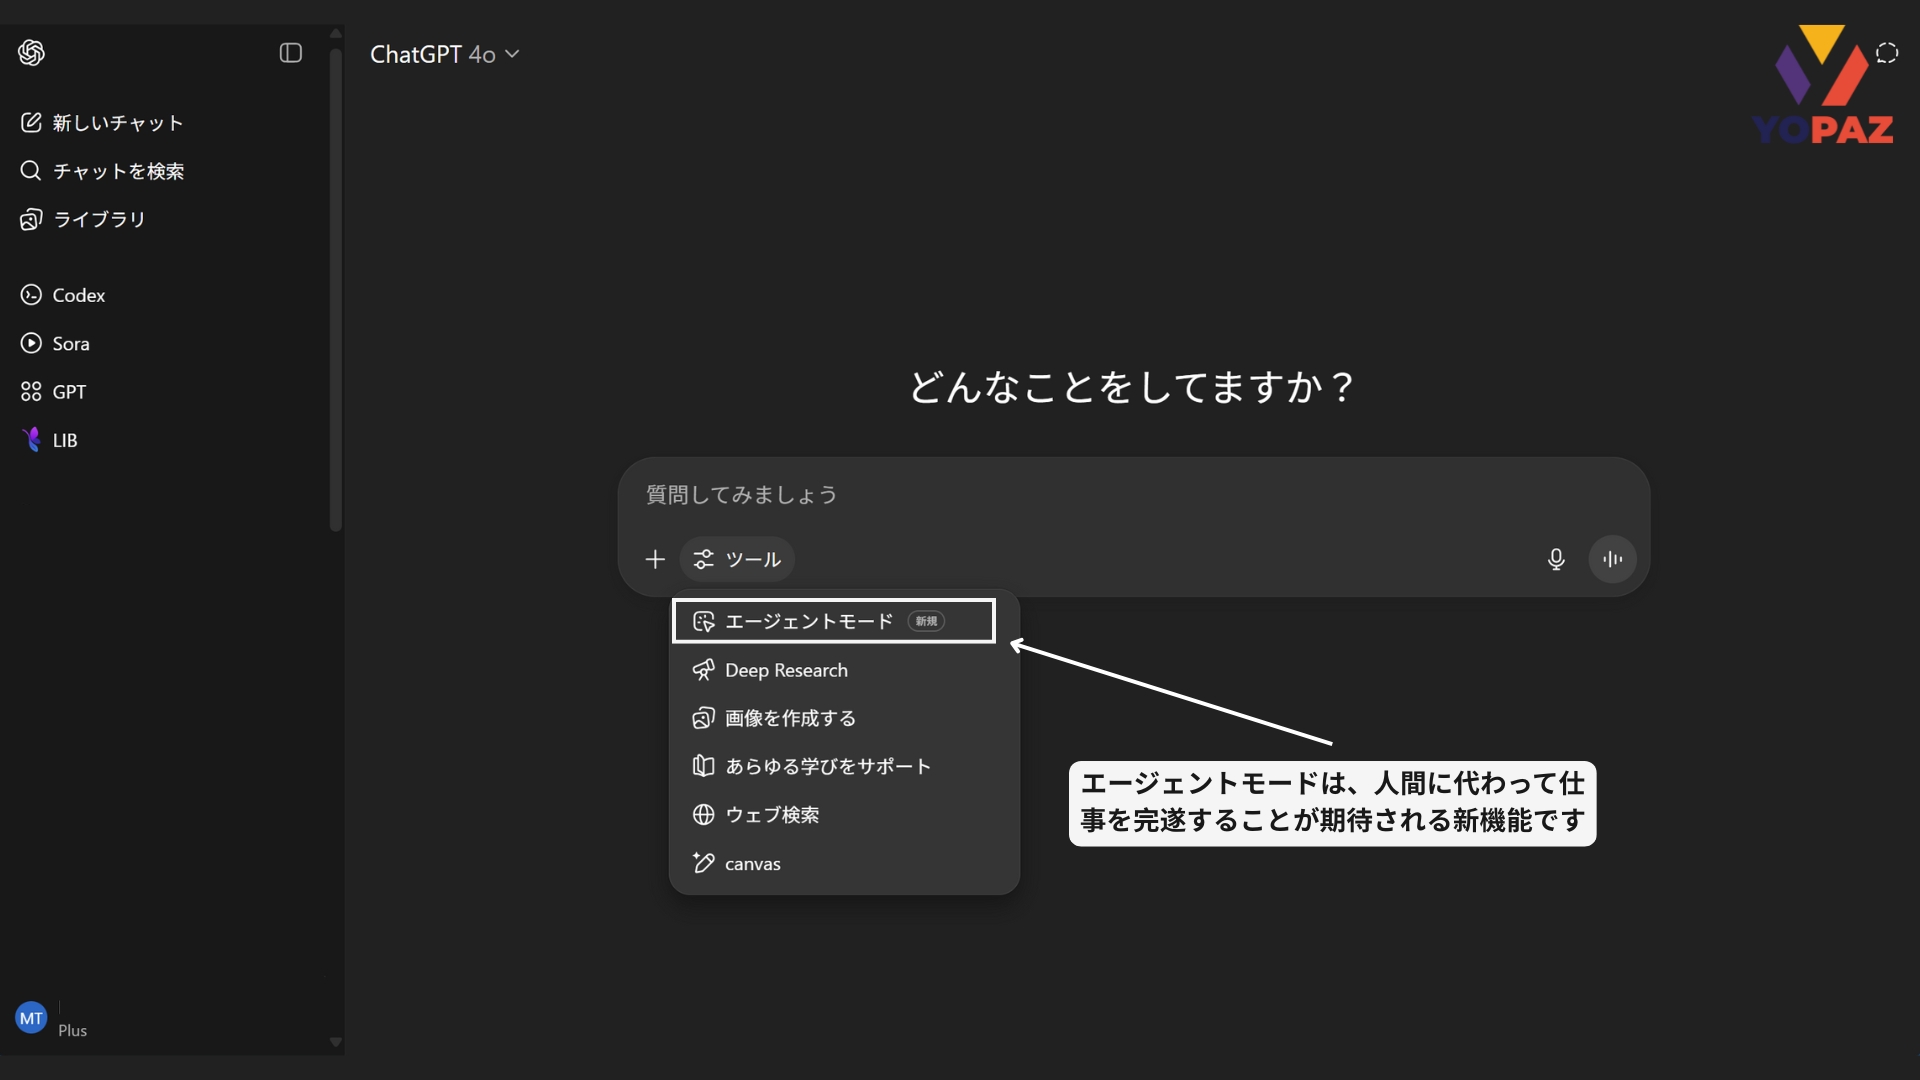The width and height of the screenshot is (1920, 1080).
Task: Click the Codex terminal icon
Action: pos(31,295)
